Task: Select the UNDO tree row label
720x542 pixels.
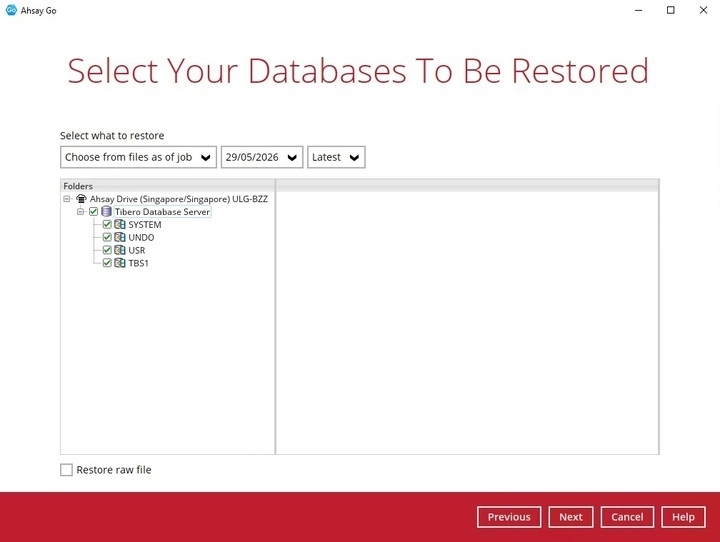Action: click(x=141, y=237)
